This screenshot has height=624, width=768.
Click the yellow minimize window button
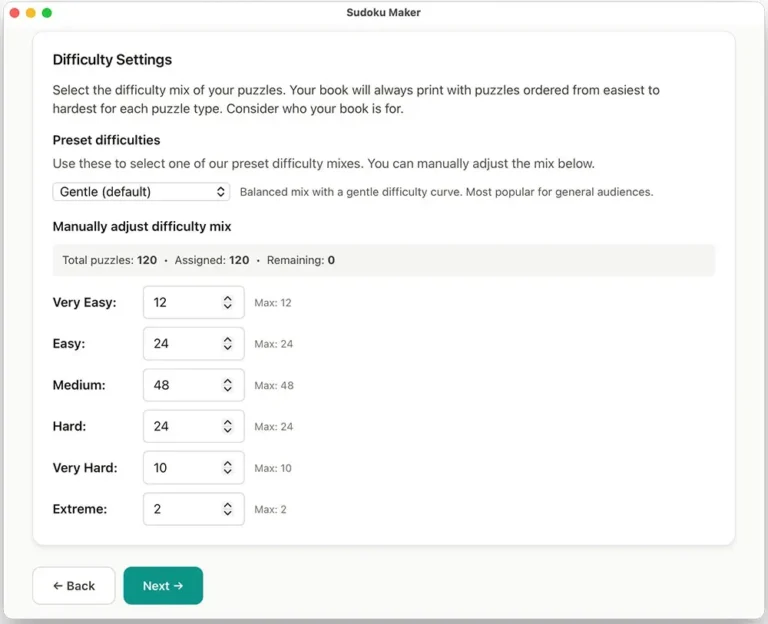[31, 13]
